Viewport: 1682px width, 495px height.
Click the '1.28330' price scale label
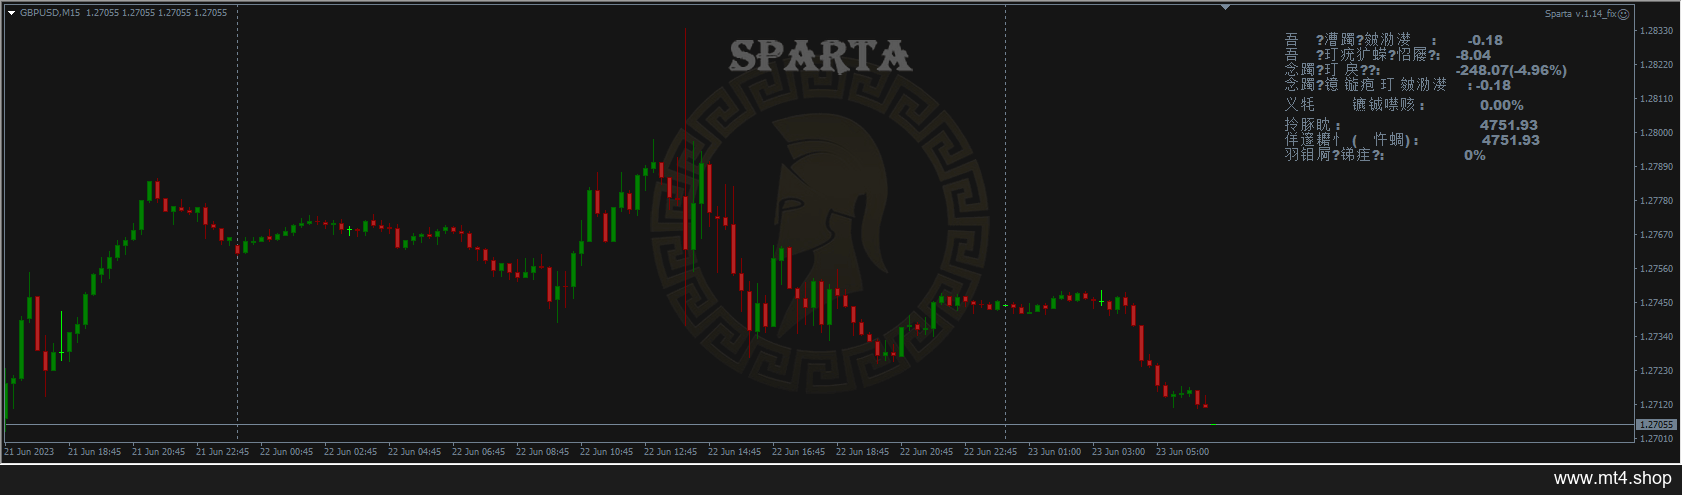click(x=1657, y=31)
